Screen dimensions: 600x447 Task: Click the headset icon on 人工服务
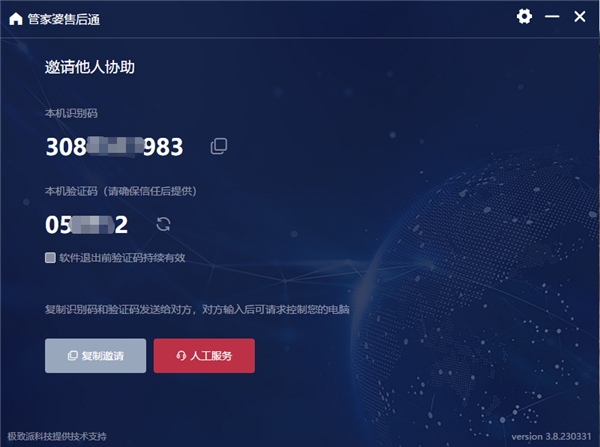point(181,356)
